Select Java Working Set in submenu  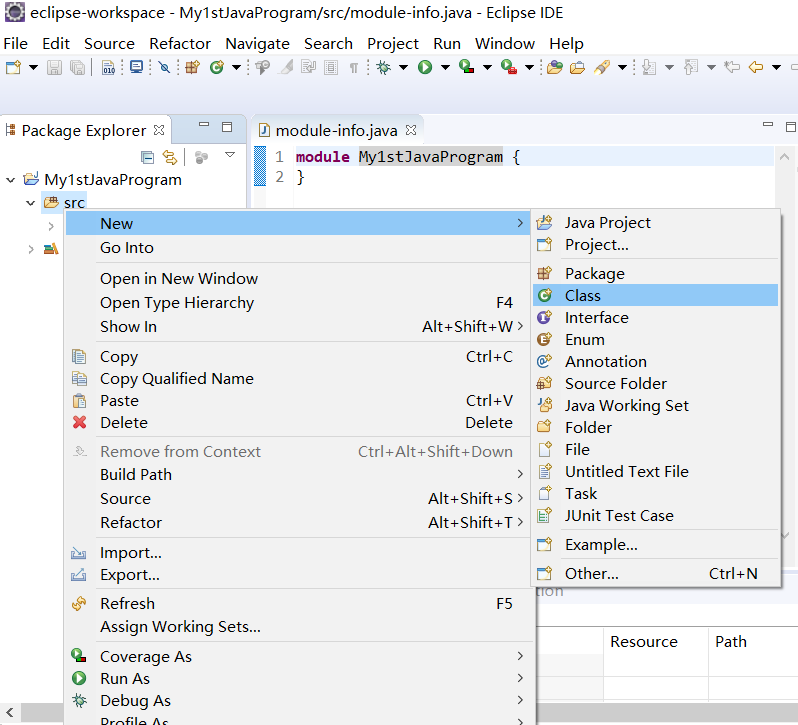[656, 405]
